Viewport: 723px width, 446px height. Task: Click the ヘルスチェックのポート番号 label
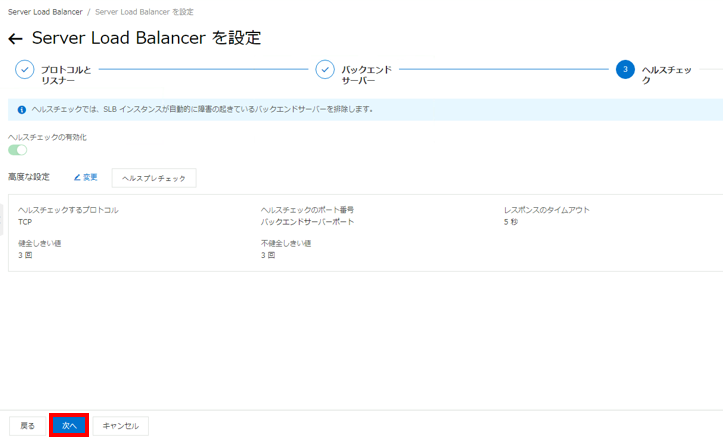[x=308, y=210]
